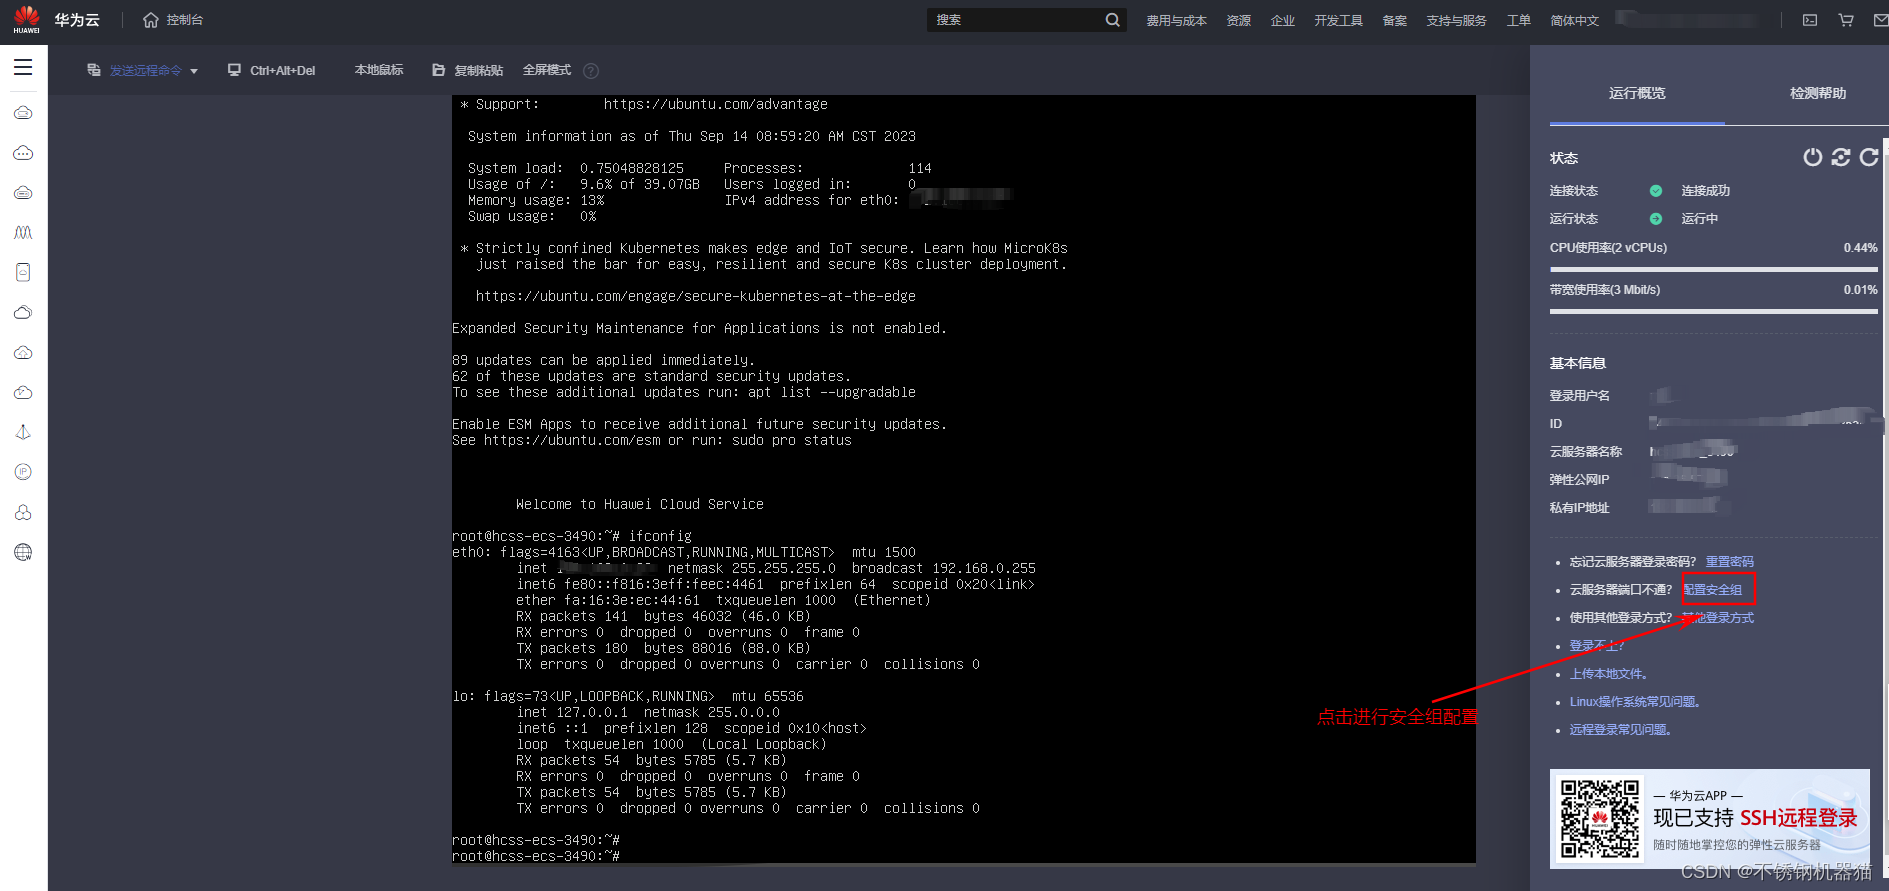Switch to 全屏模式 fullscreen mode
This screenshot has width=1889, height=891.
547,70
